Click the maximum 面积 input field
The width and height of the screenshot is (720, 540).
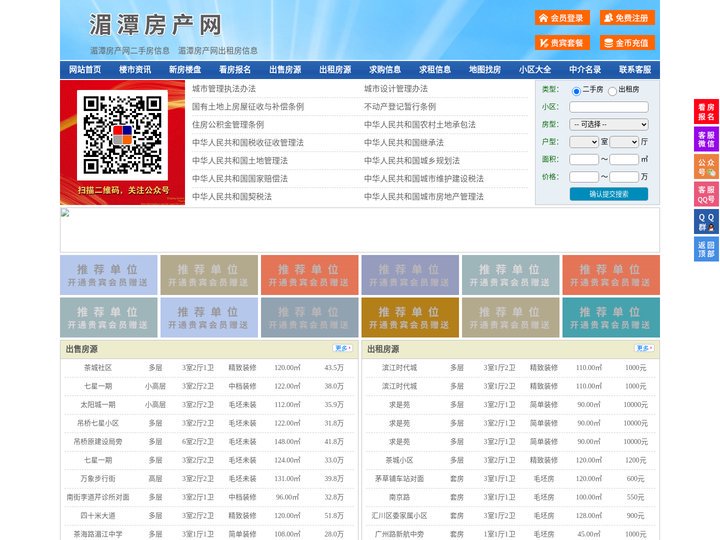[624, 159]
